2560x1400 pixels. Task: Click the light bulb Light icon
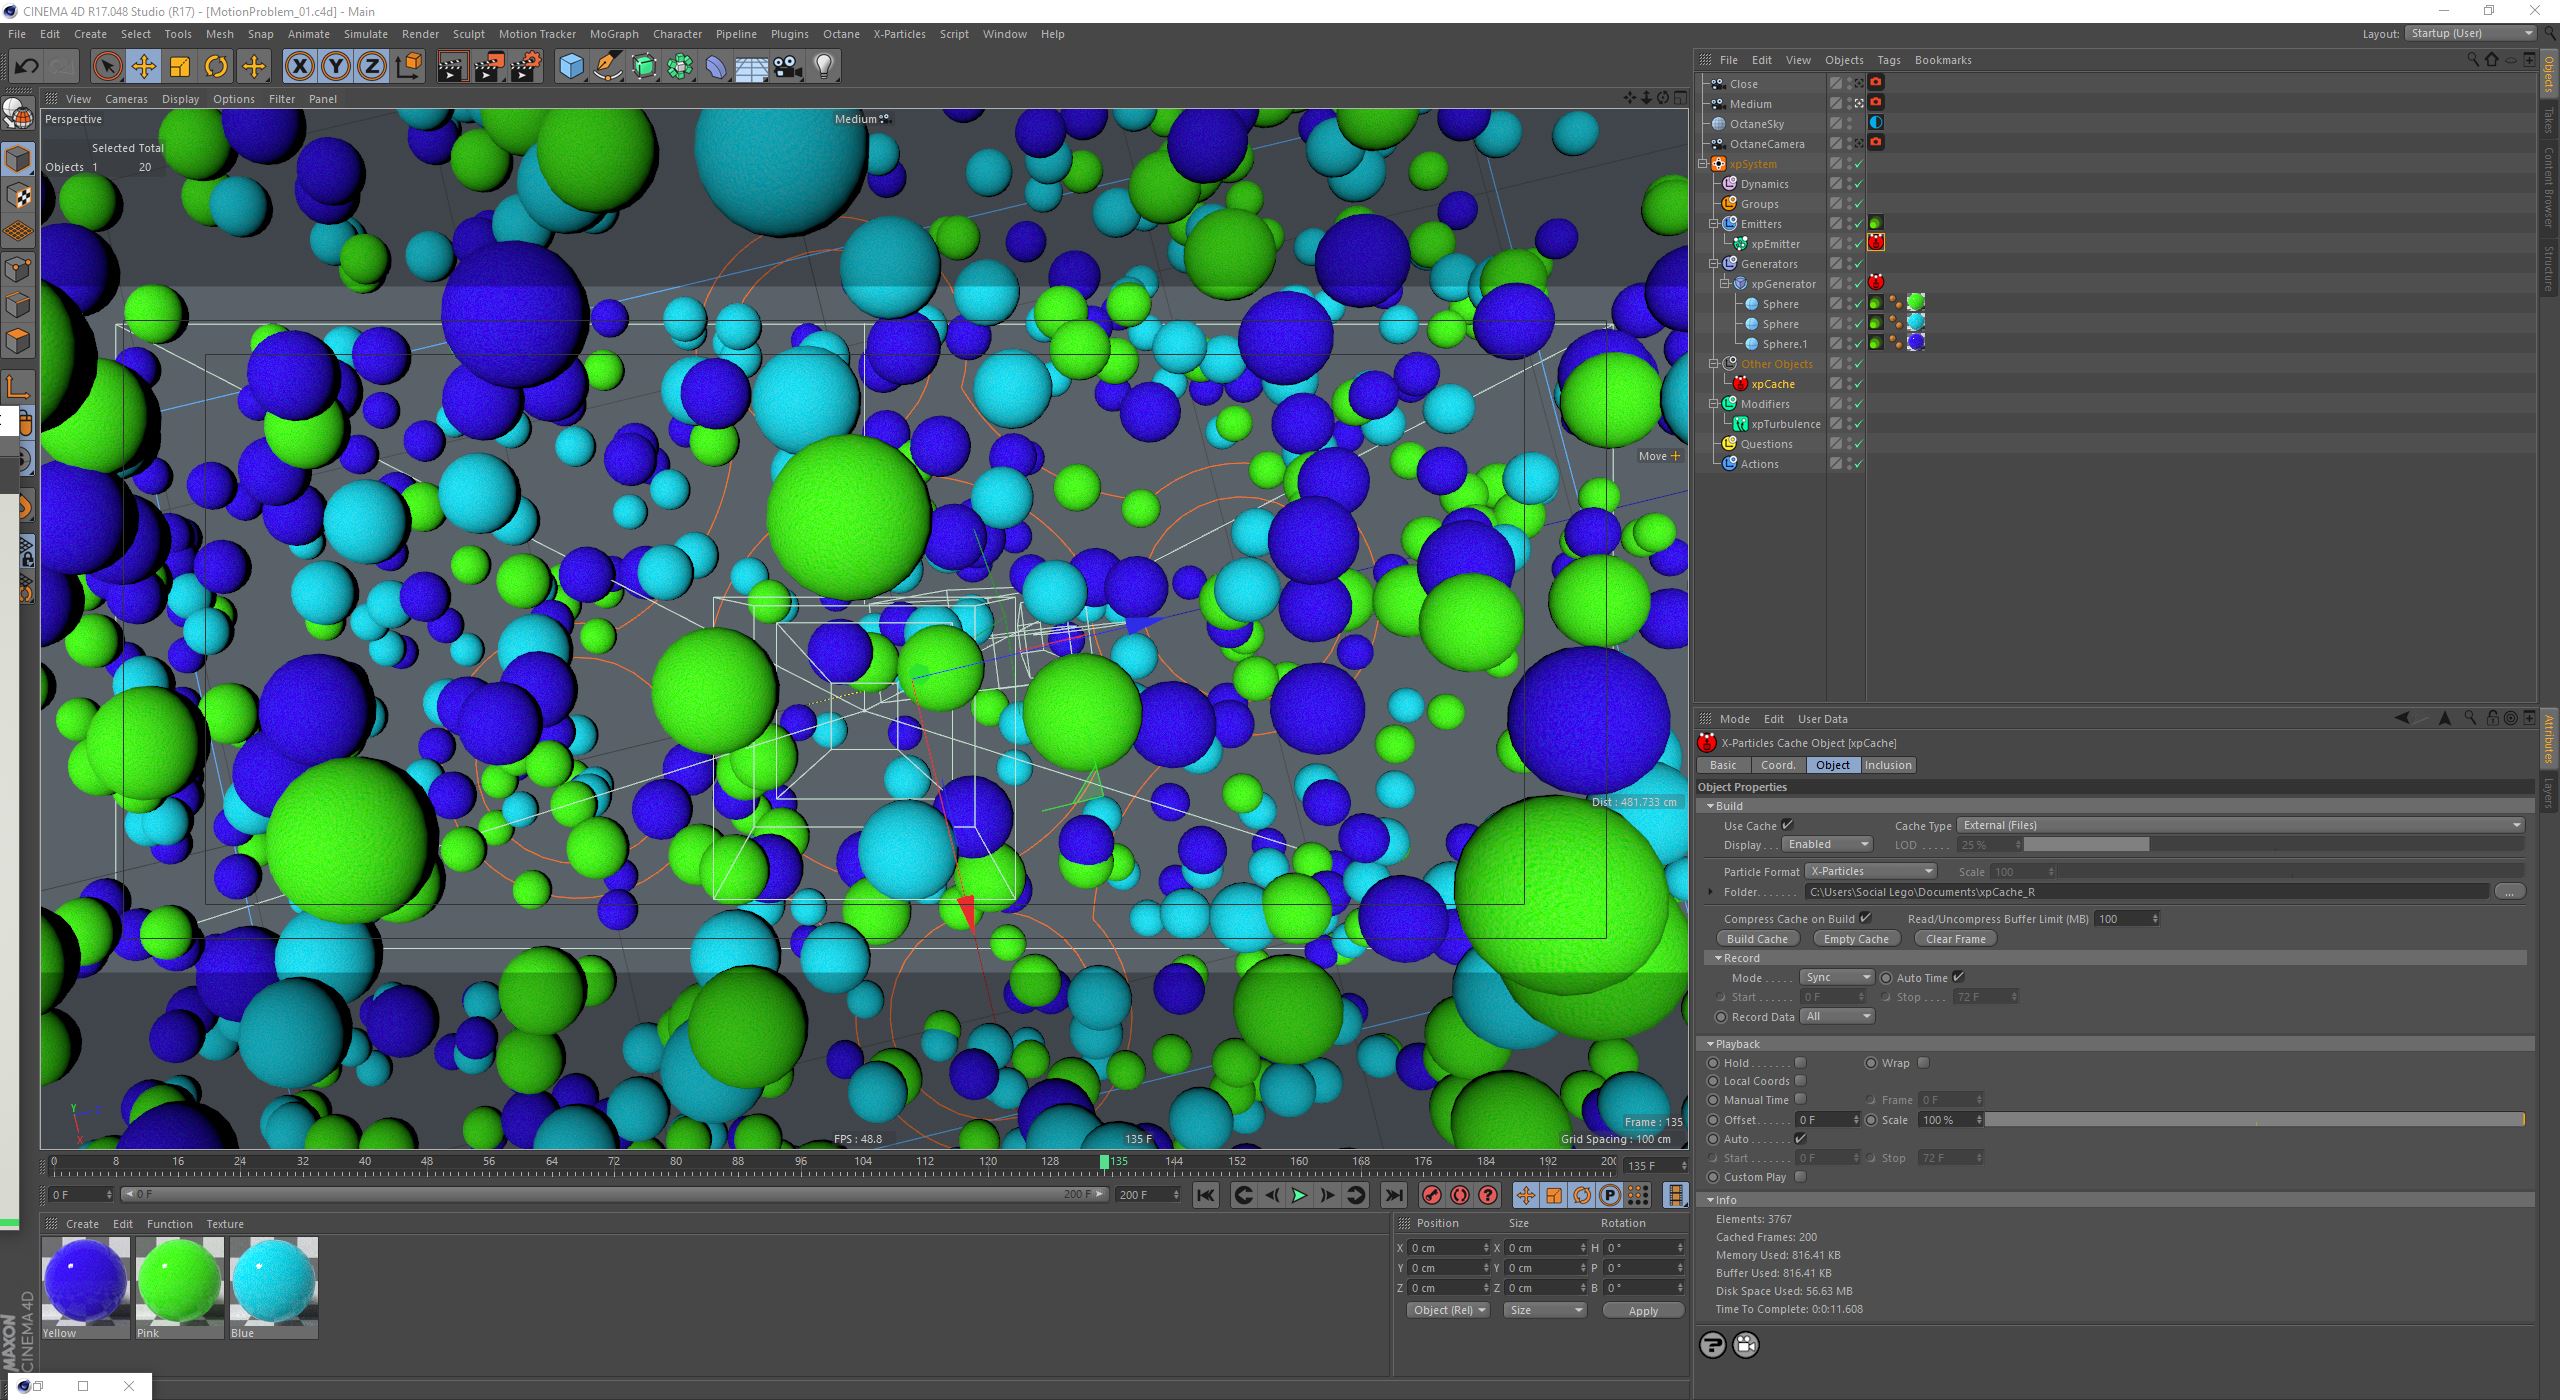coord(824,67)
